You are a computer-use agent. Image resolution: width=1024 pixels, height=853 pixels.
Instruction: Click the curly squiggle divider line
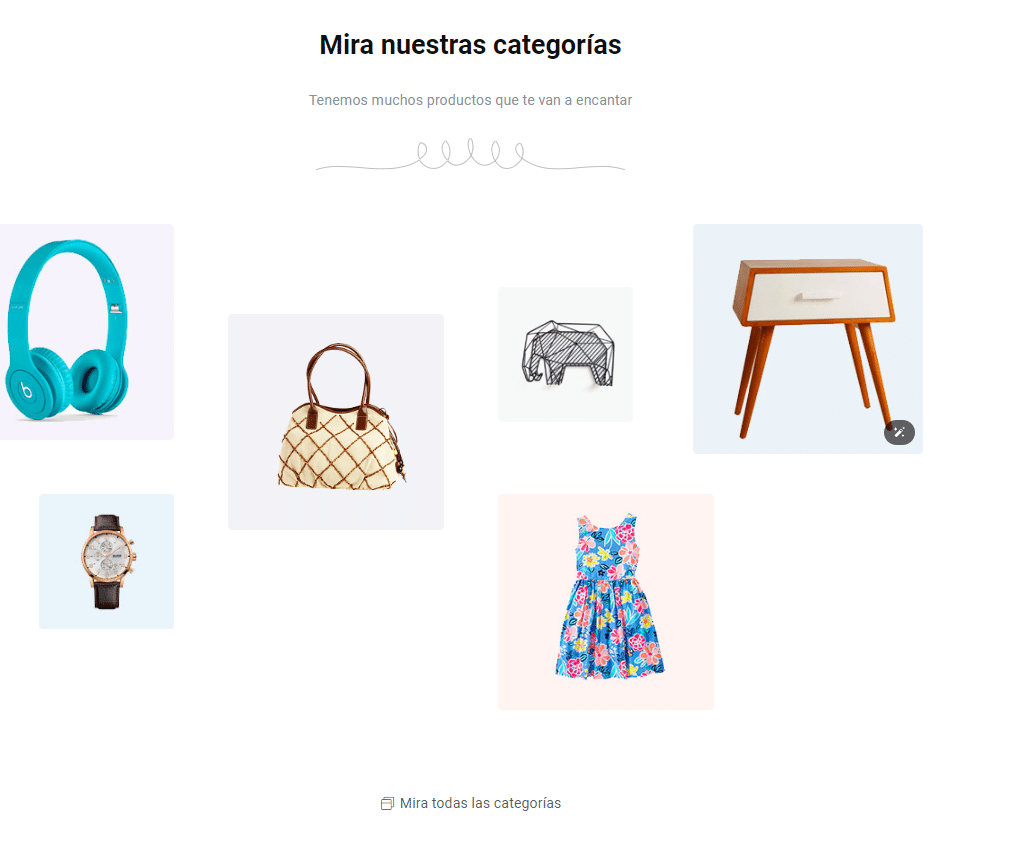470,155
